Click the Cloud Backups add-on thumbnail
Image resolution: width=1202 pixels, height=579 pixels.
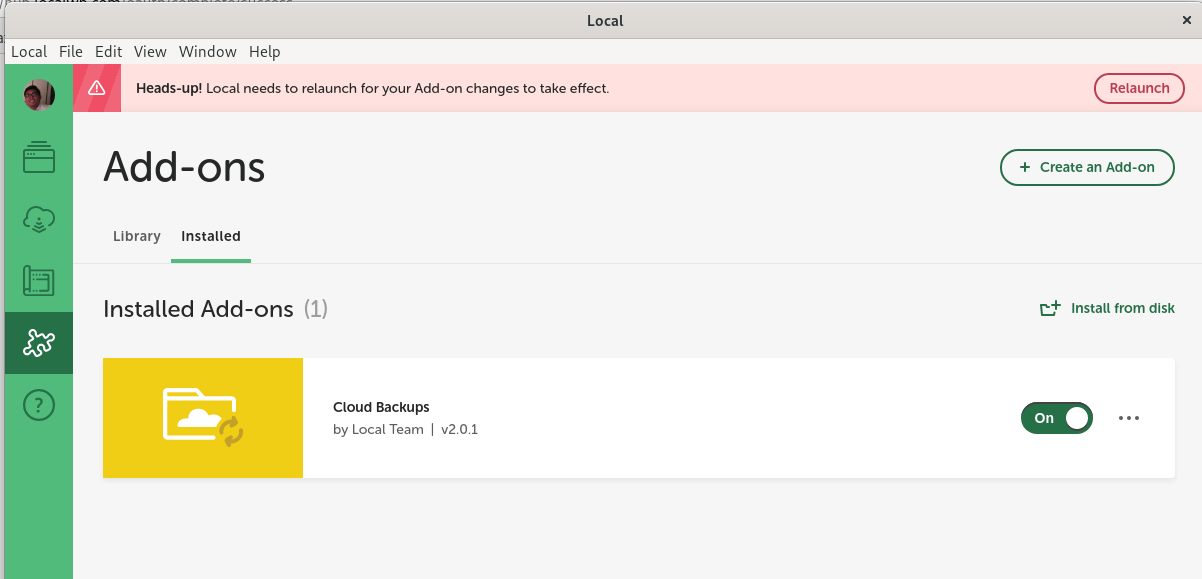203,418
